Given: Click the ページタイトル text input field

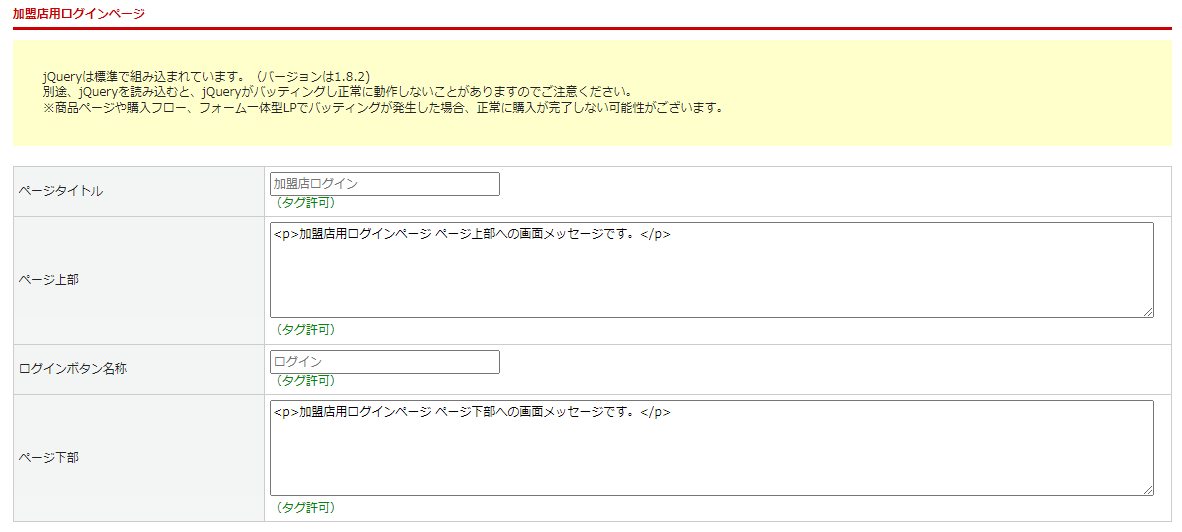Looking at the screenshot, I should tap(384, 184).
